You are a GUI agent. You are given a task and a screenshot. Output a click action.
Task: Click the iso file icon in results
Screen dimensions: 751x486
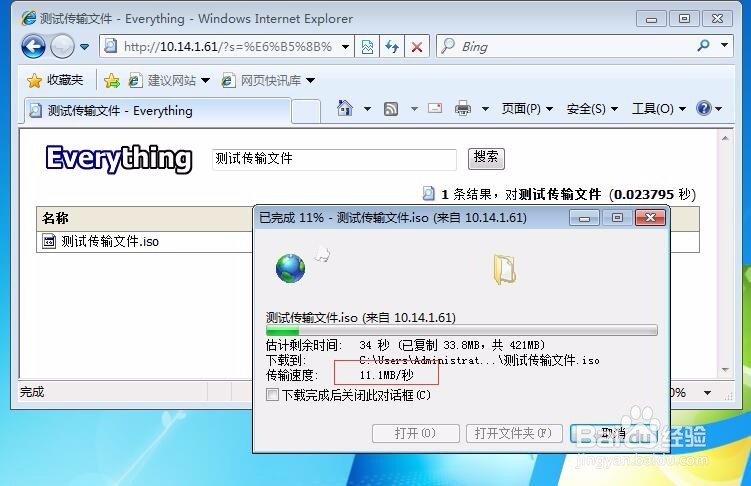49,241
